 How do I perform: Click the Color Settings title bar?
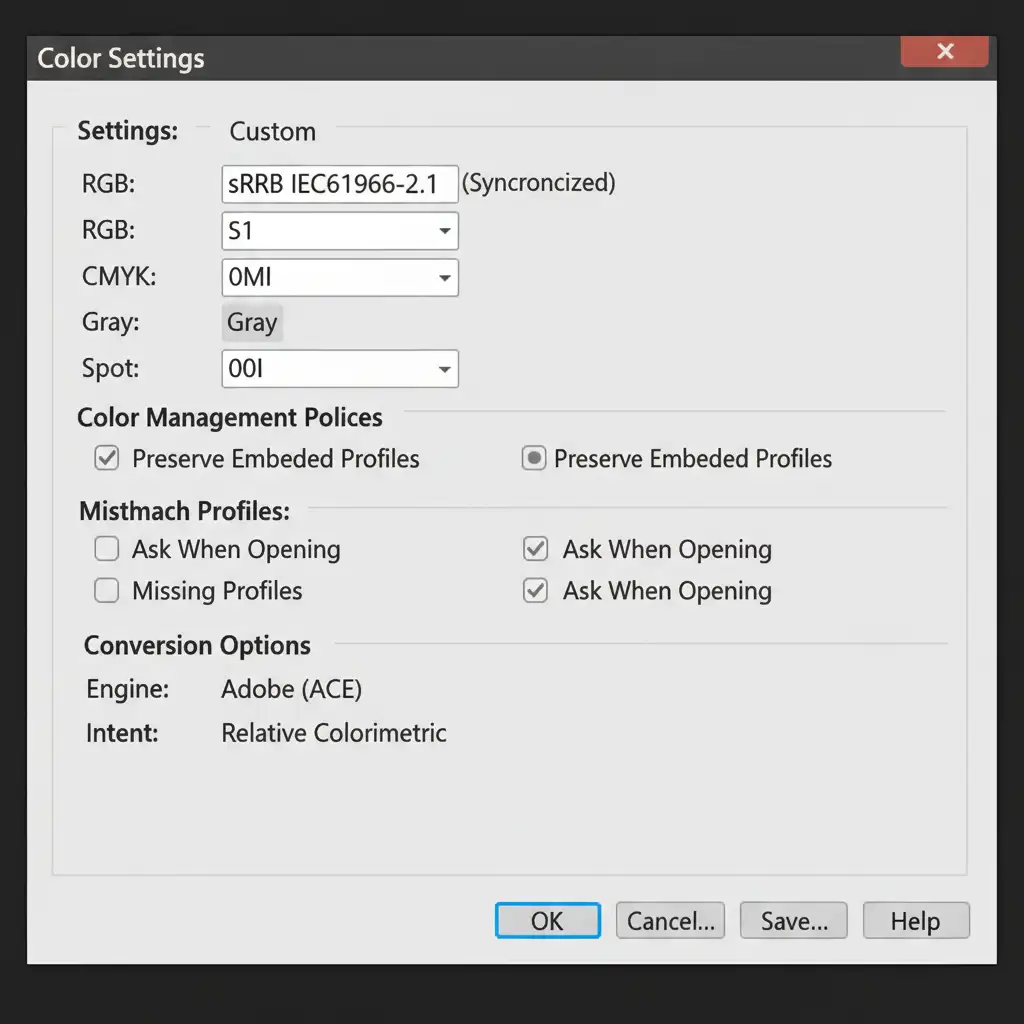450,57
